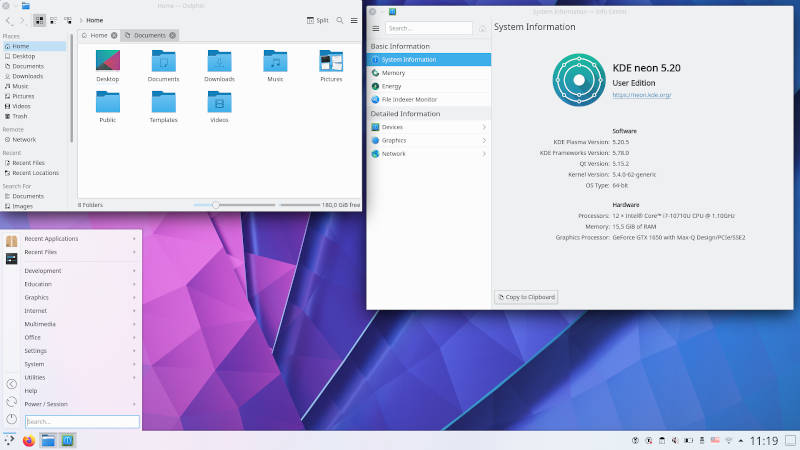Select Energy in Info Center sidebar
This screenshot has height=450, width=800.
pyautogui.click(x=429, y=86)
